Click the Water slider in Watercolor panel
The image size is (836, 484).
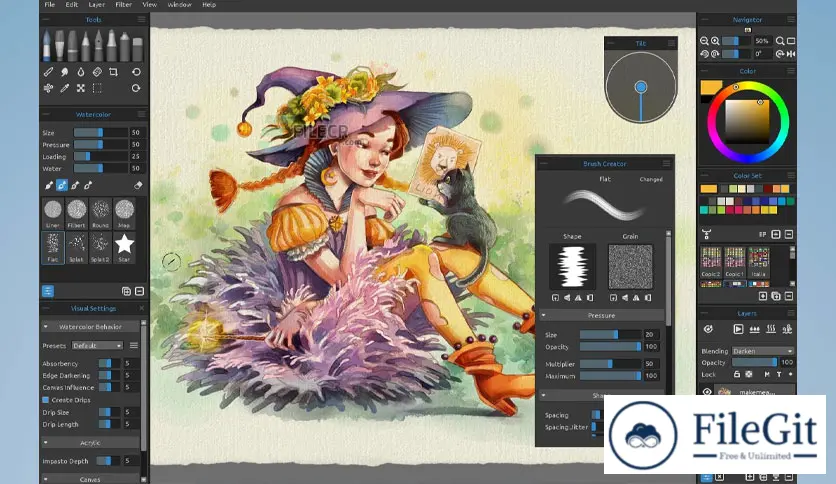tap(101, 168)
